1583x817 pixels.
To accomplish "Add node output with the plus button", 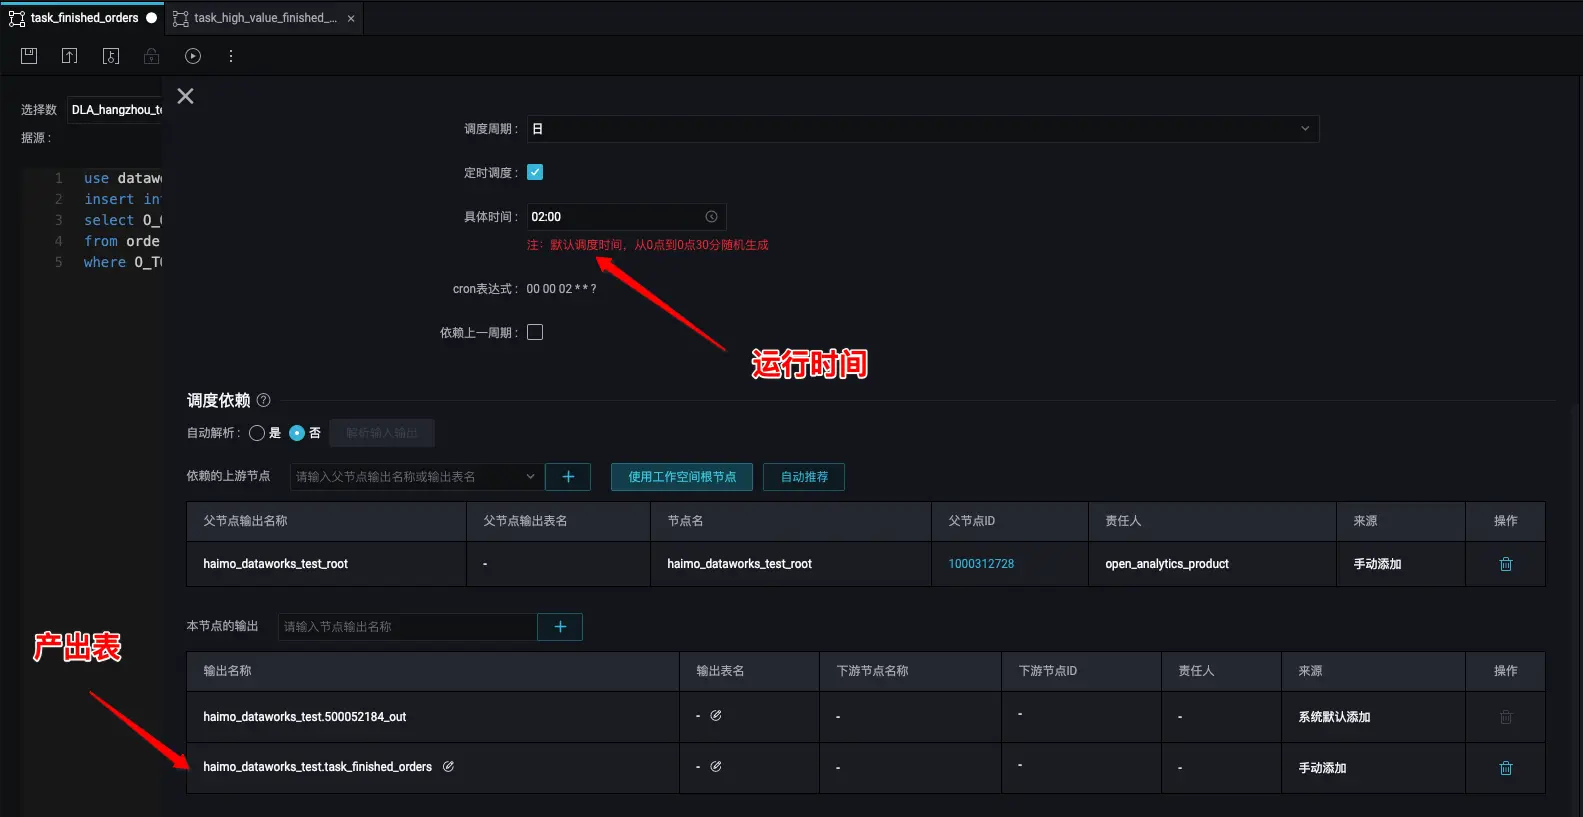I will click(560, 627).
